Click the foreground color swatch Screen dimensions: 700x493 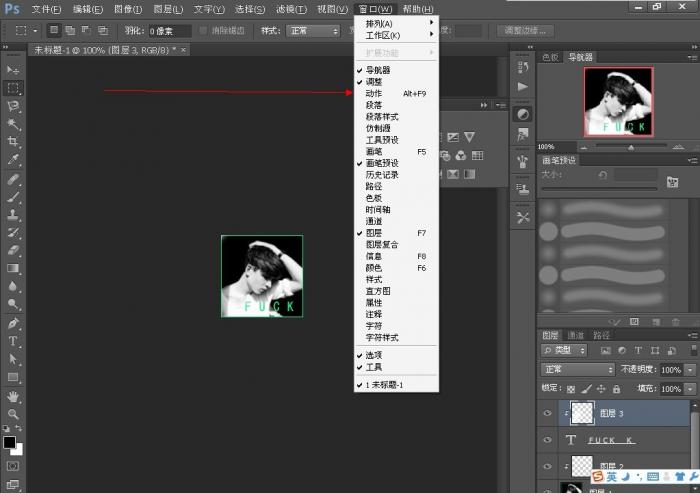(9, 442)
